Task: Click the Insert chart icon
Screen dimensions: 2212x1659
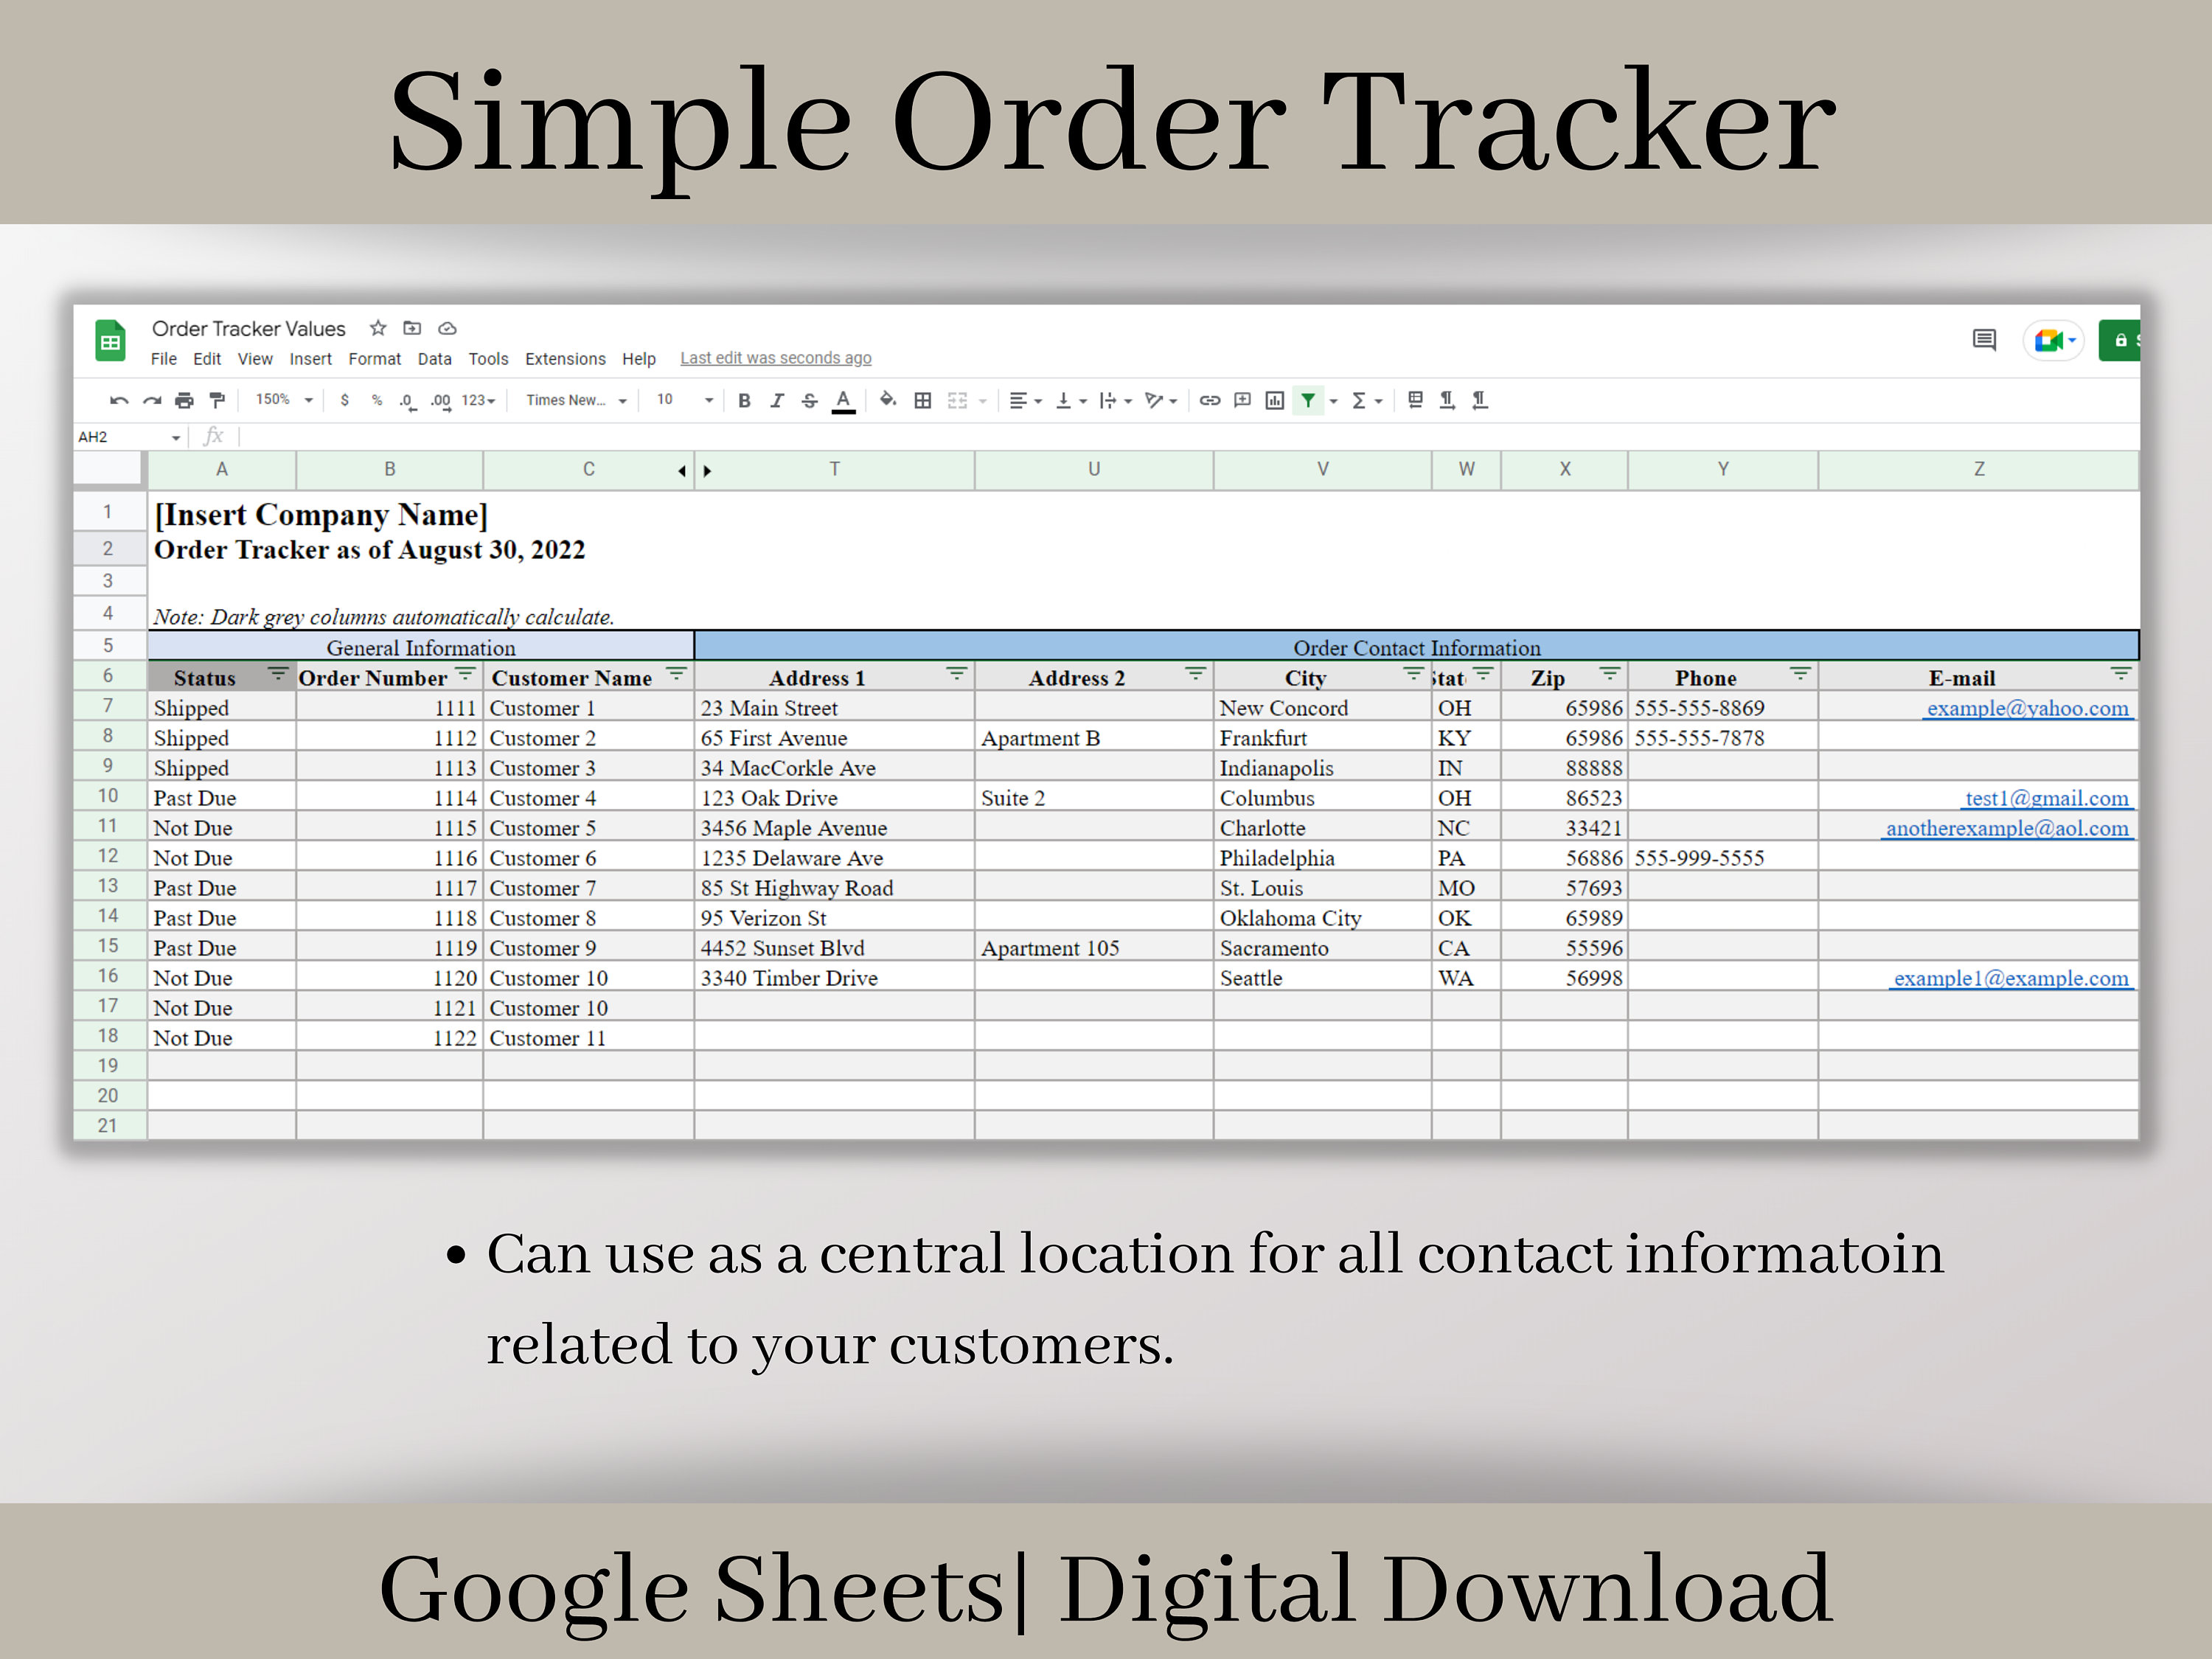Action: 1275,400
